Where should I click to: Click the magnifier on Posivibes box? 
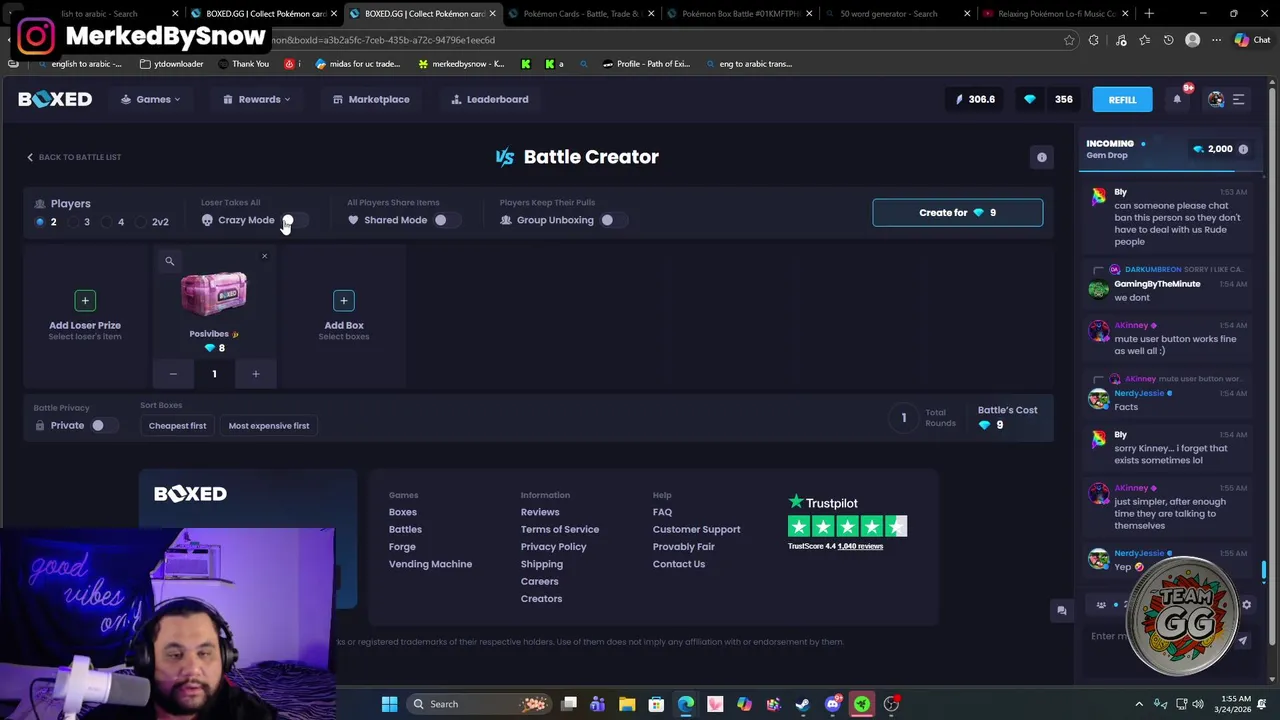point(169,261)
